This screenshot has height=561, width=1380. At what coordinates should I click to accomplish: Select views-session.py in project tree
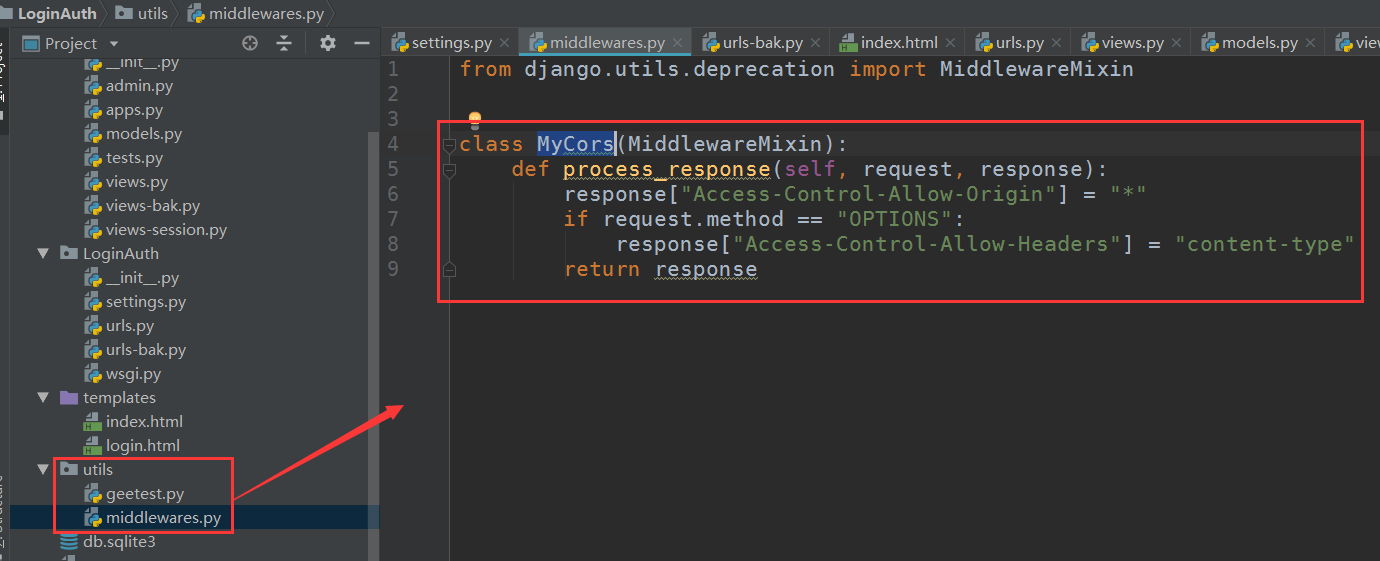tap(166, 230)
